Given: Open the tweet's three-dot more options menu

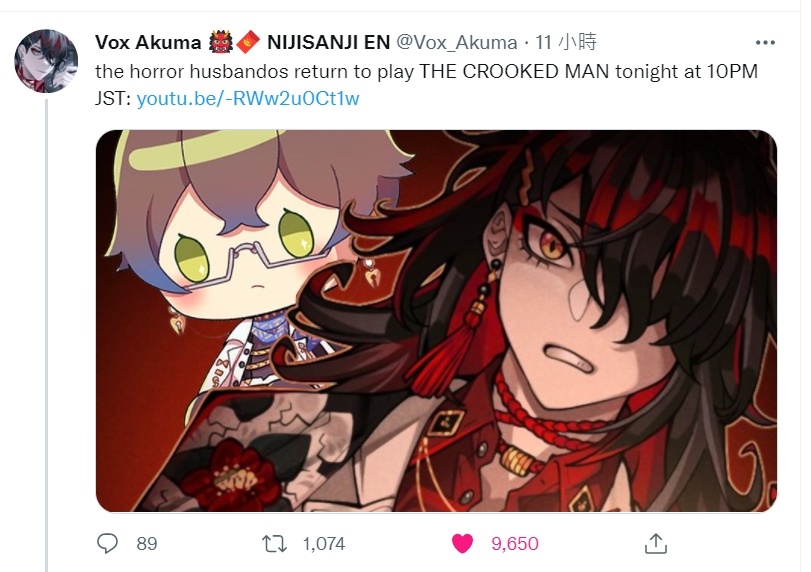Looking at the screenshot, I should pos(765,42).
